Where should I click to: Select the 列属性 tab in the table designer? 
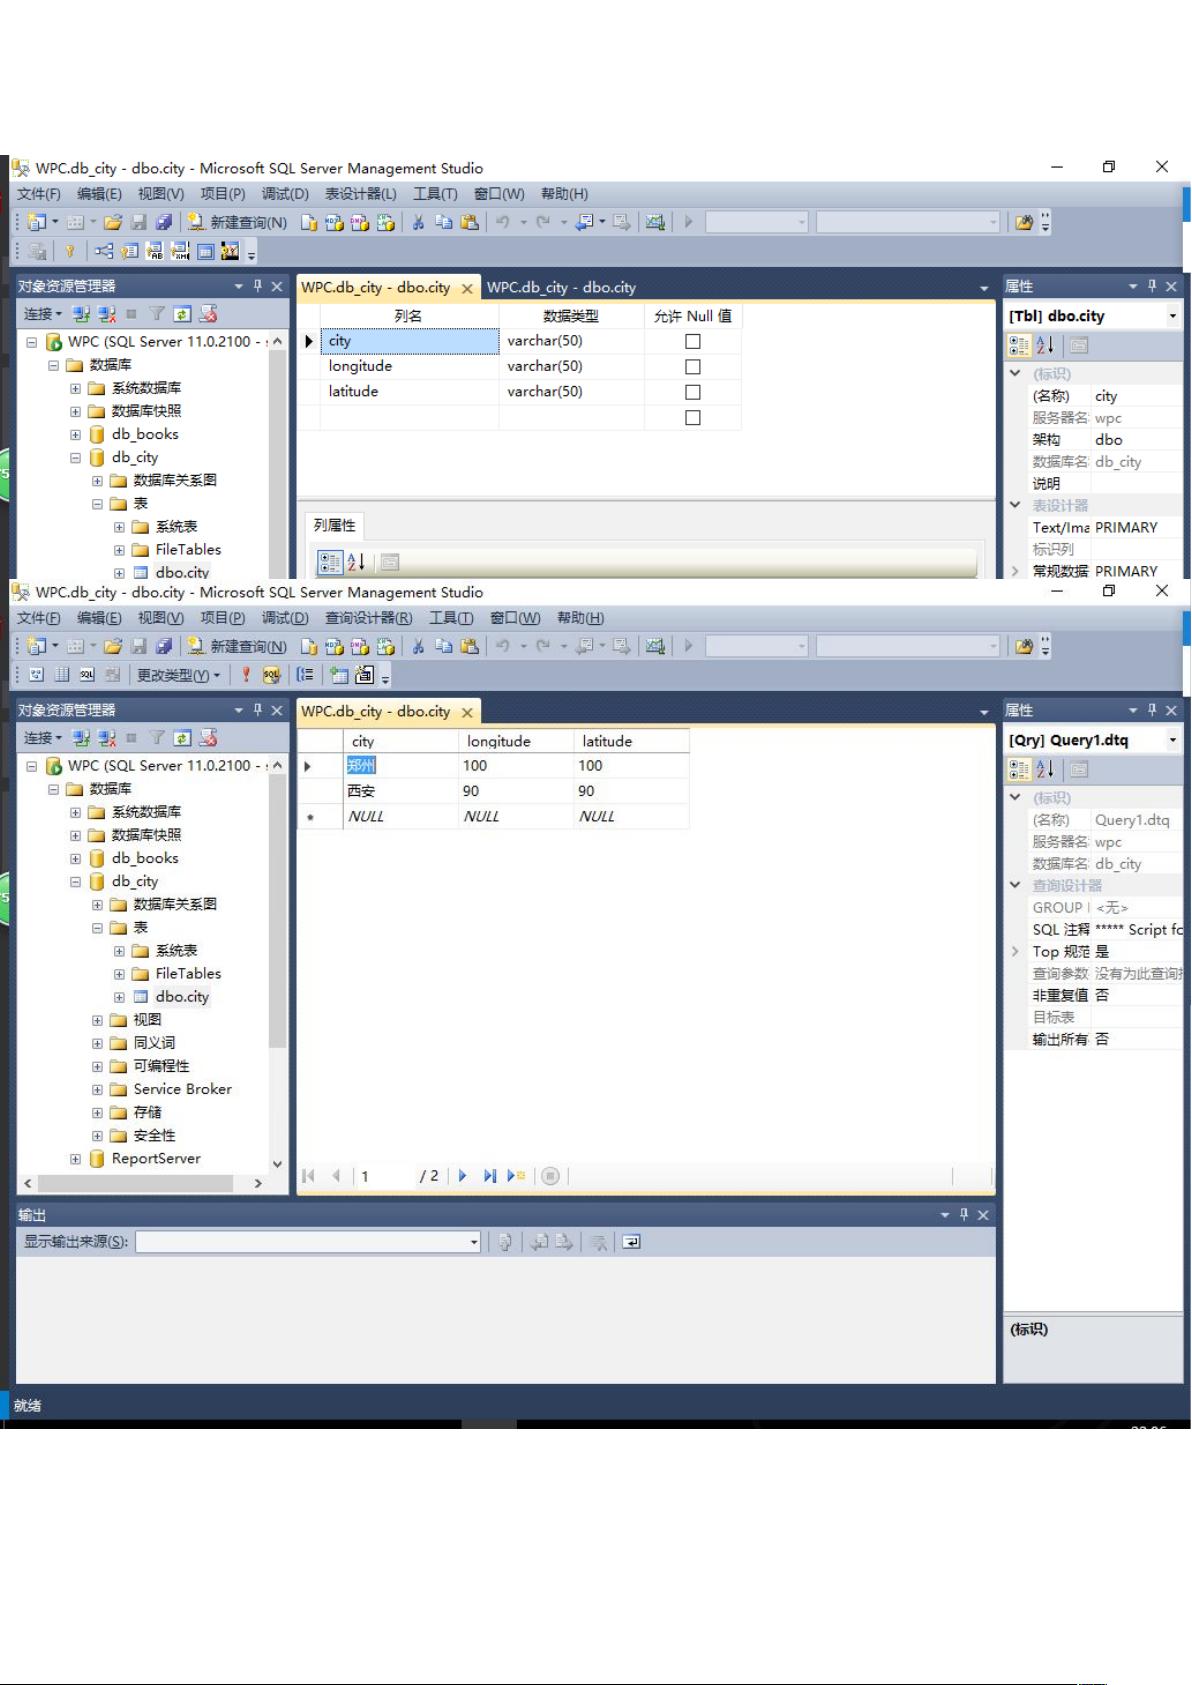coord(334,525)
